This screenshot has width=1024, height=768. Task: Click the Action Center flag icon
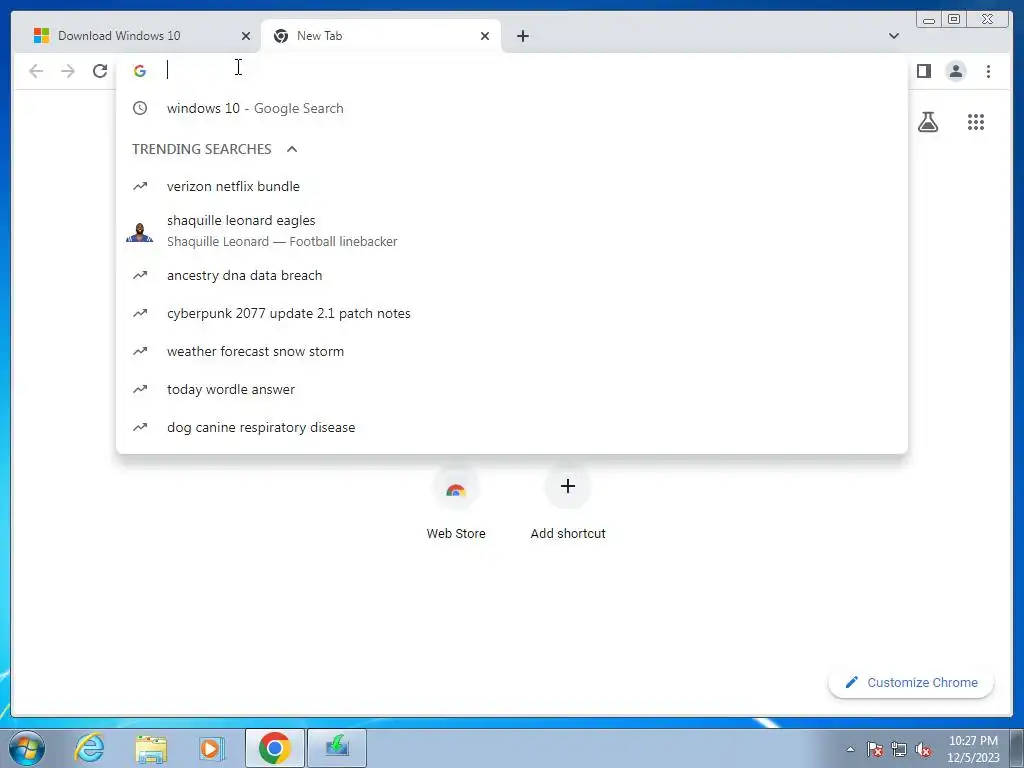click(875, 749)
